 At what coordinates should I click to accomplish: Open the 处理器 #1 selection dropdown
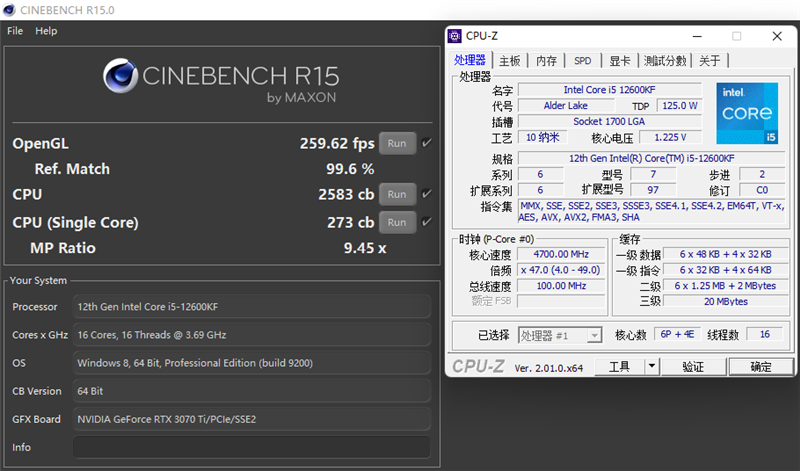pyautogui.click(x=560, y=335)
